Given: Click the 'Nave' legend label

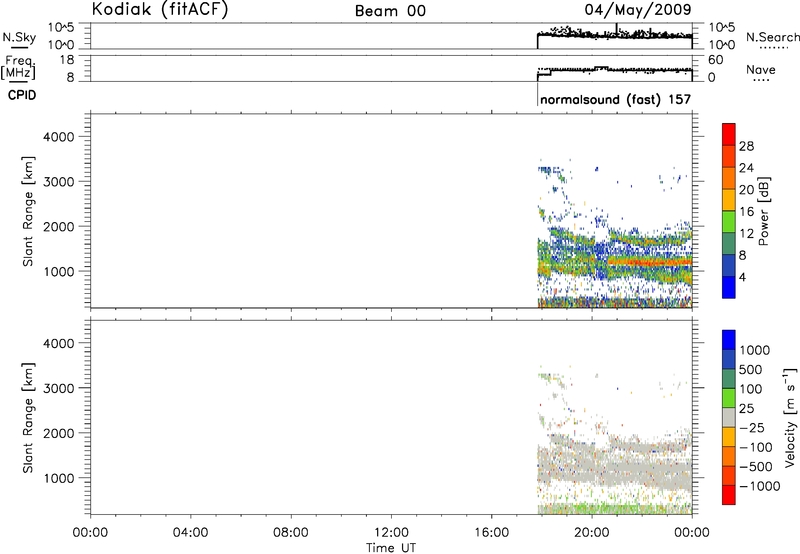Looking at the screenshot, I should pos(761,69).
